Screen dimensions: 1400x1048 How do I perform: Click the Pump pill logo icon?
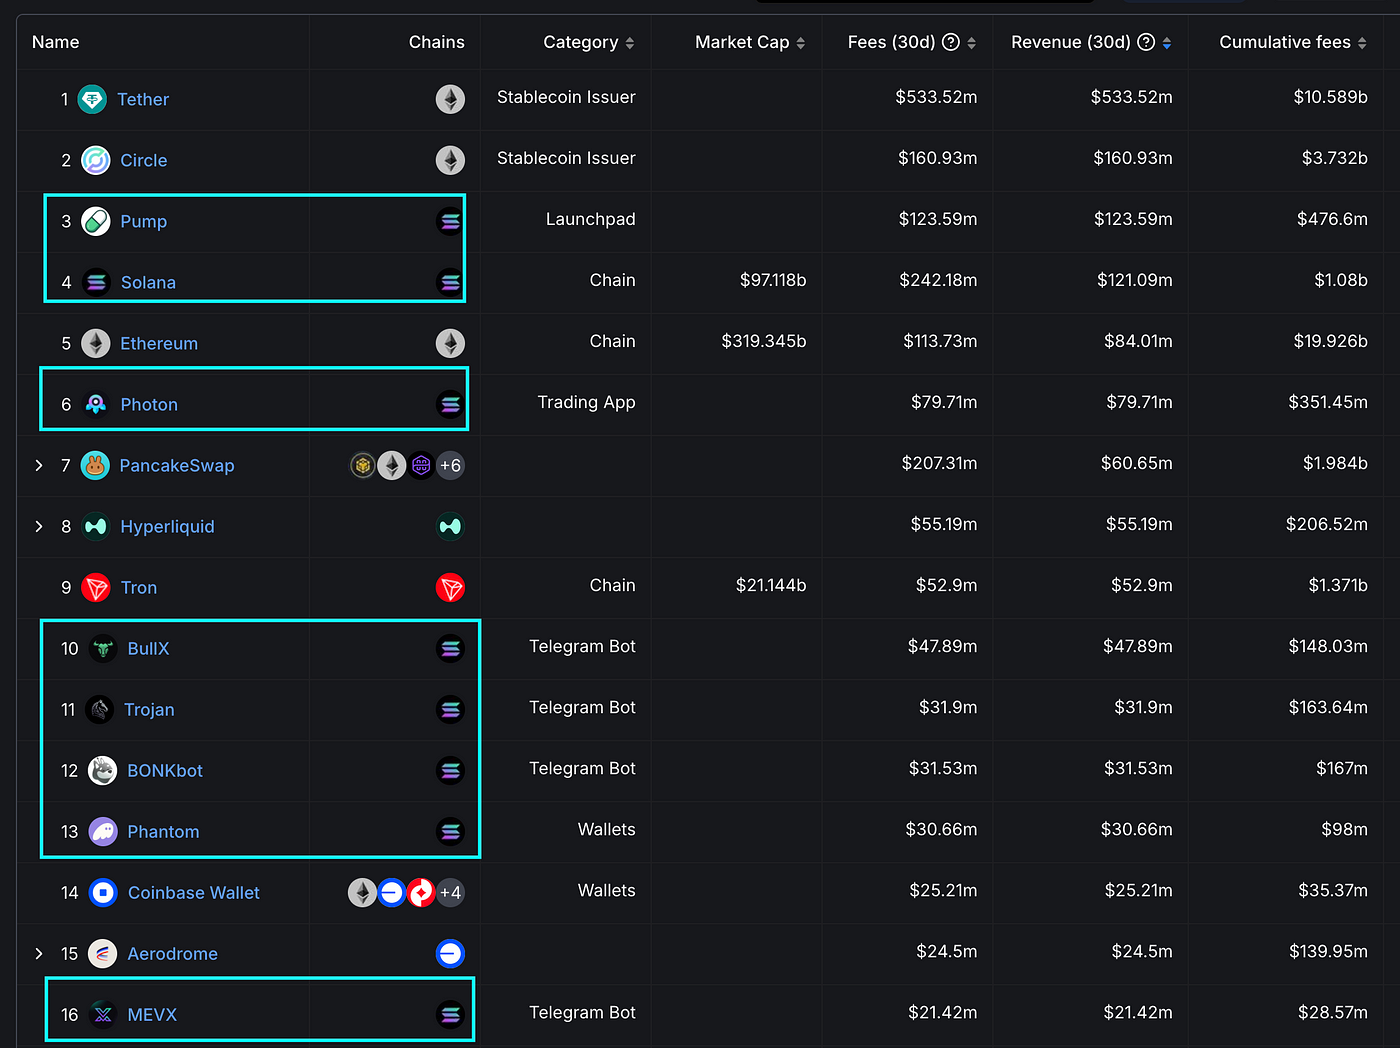[96, 221]
